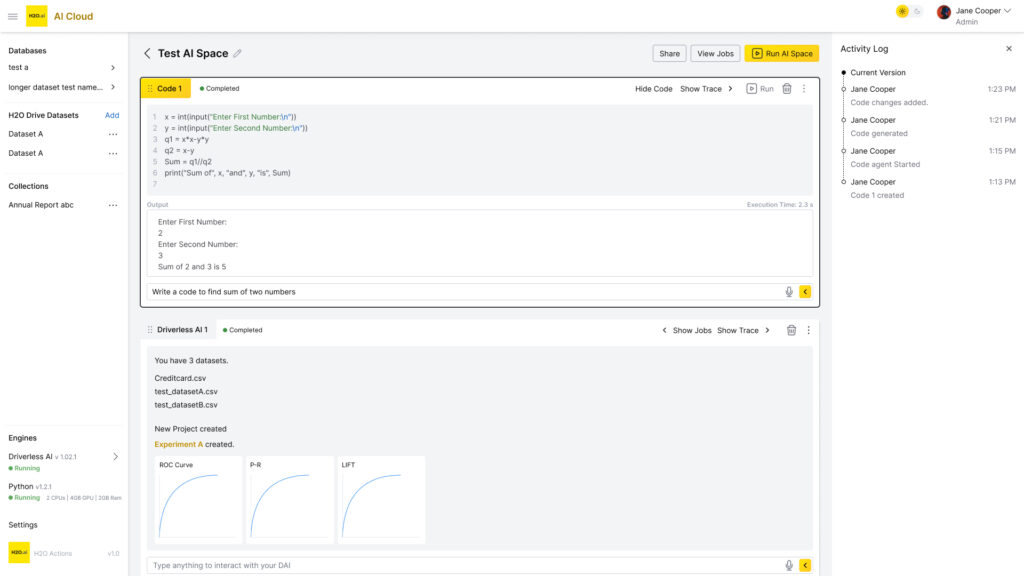Screen dimensions: 1024x576
Task: Click the Run AI Space button
Action: click(x=781, y=54)
